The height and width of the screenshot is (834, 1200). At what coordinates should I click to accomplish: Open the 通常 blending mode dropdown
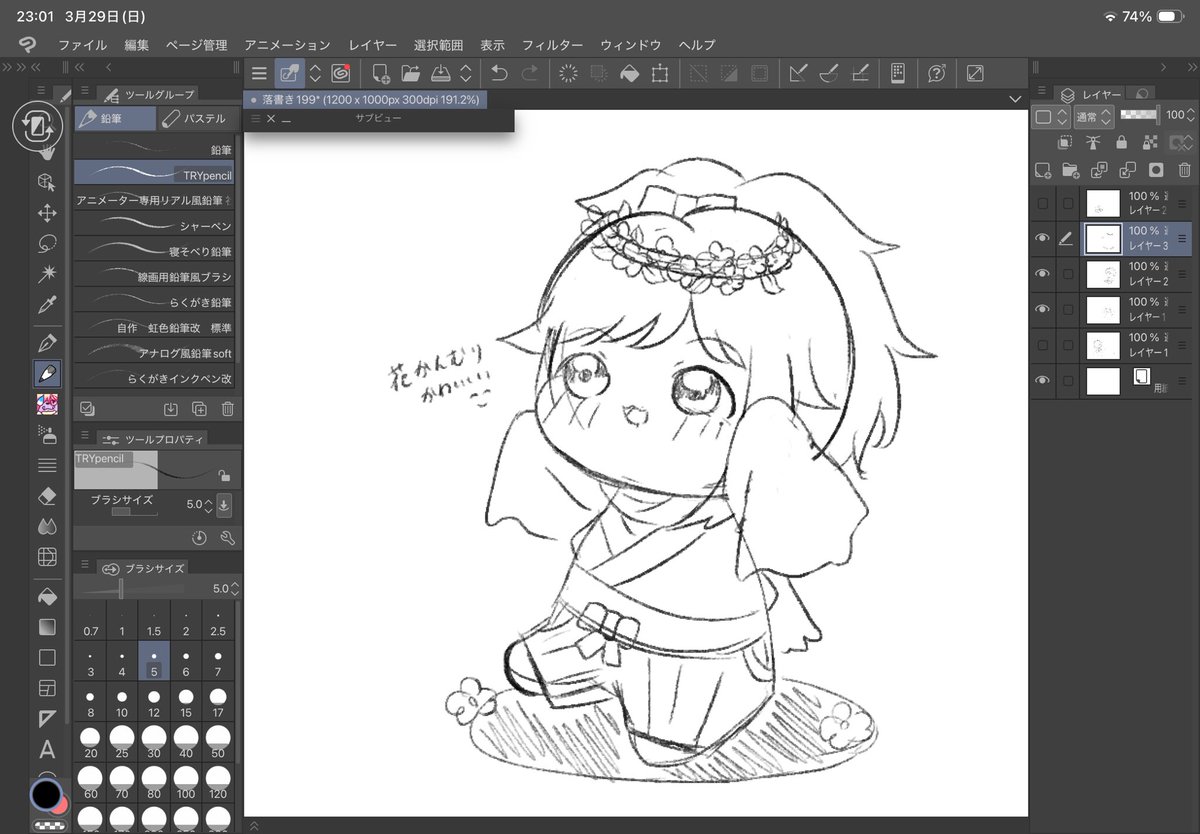1091,115
